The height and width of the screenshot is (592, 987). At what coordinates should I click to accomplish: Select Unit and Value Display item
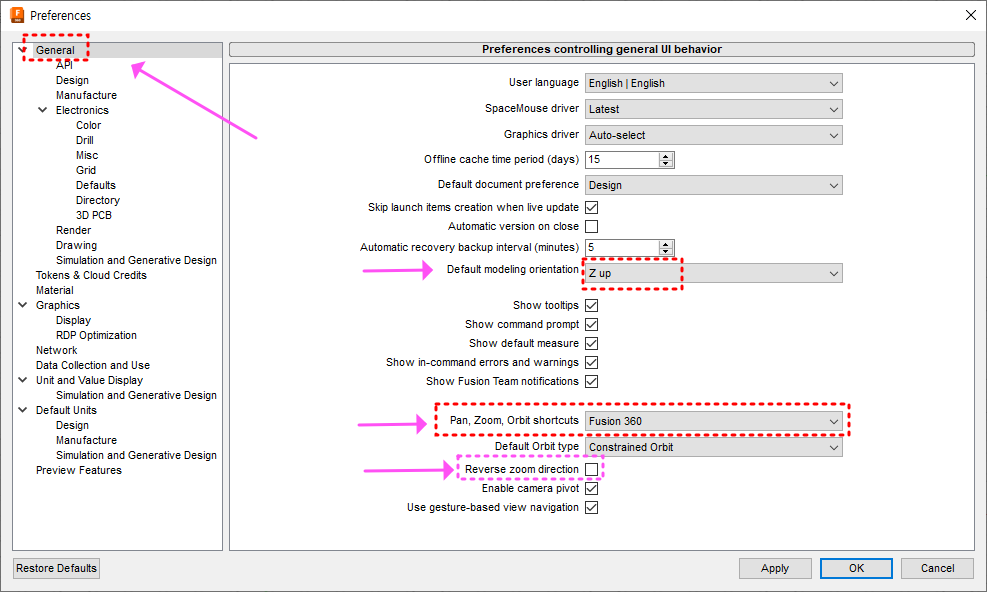coord(89,380)
